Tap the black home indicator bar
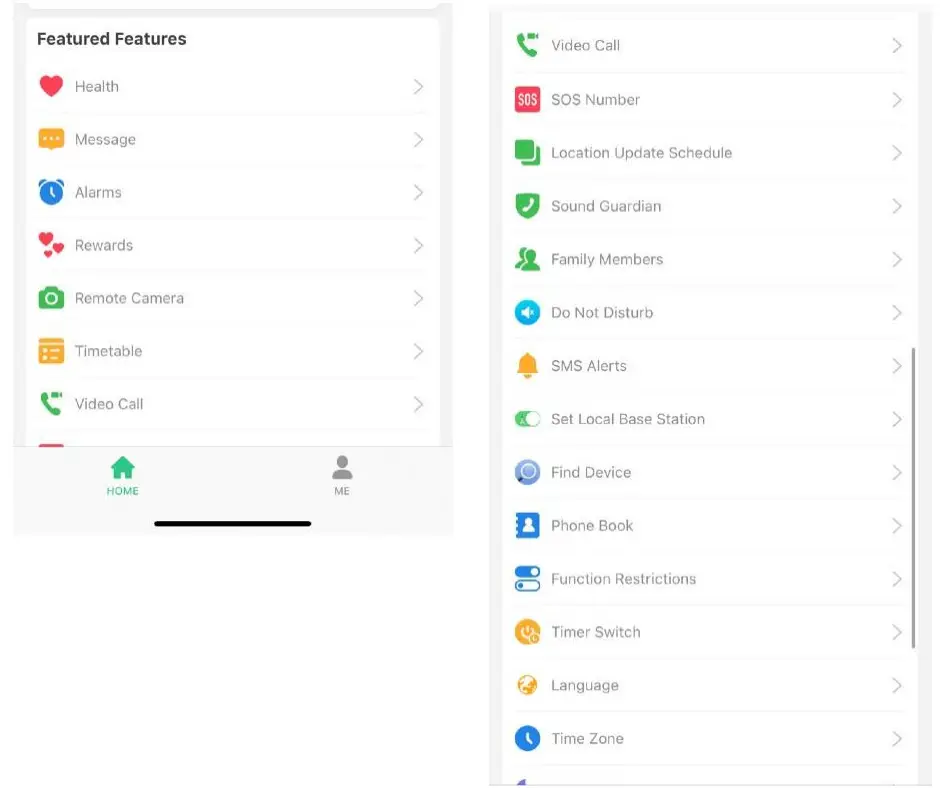Viewport: 946px width, 788px height. pyautogui.click(x=233, y=523)
